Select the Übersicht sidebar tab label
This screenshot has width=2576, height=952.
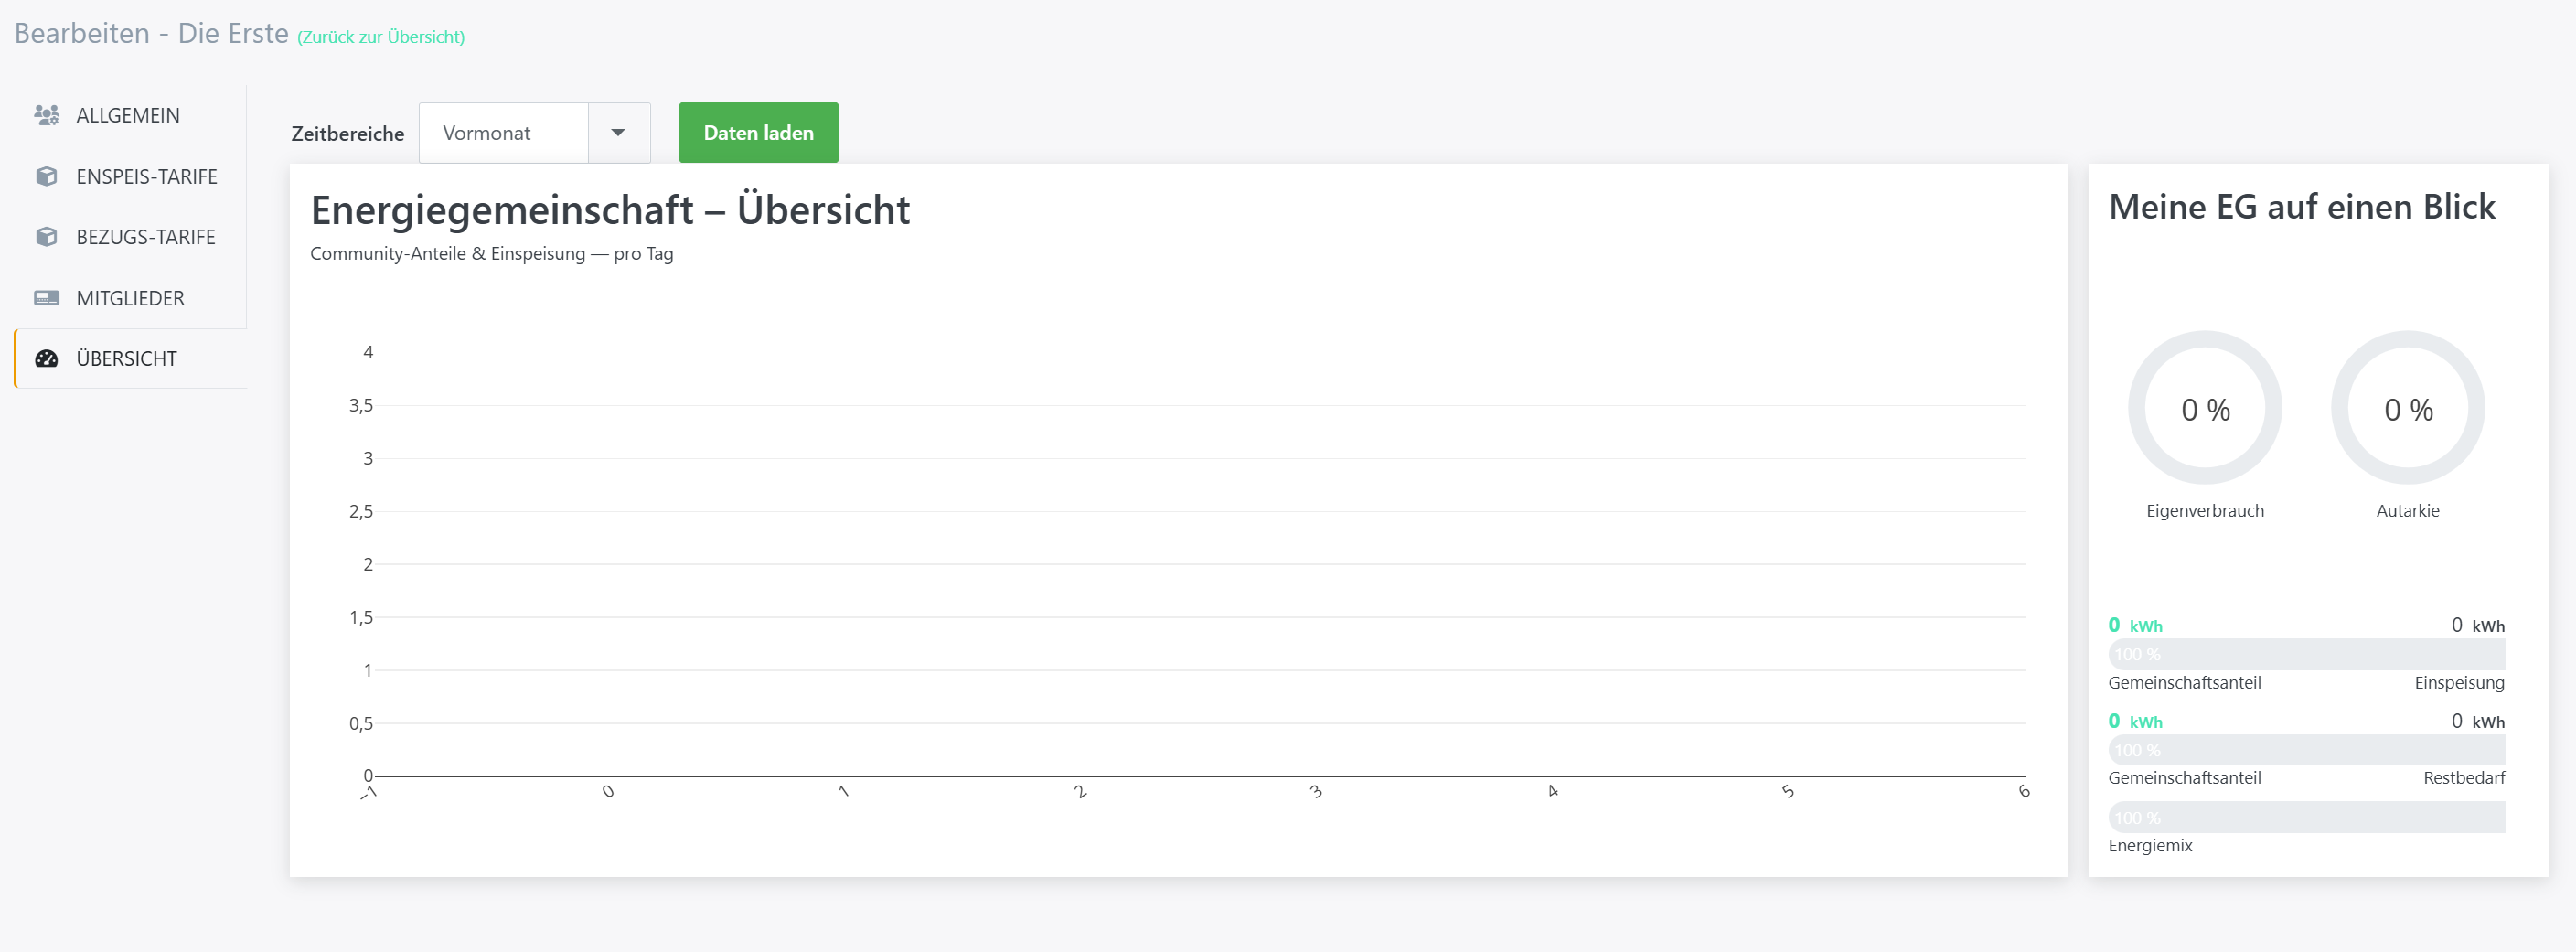127,359
